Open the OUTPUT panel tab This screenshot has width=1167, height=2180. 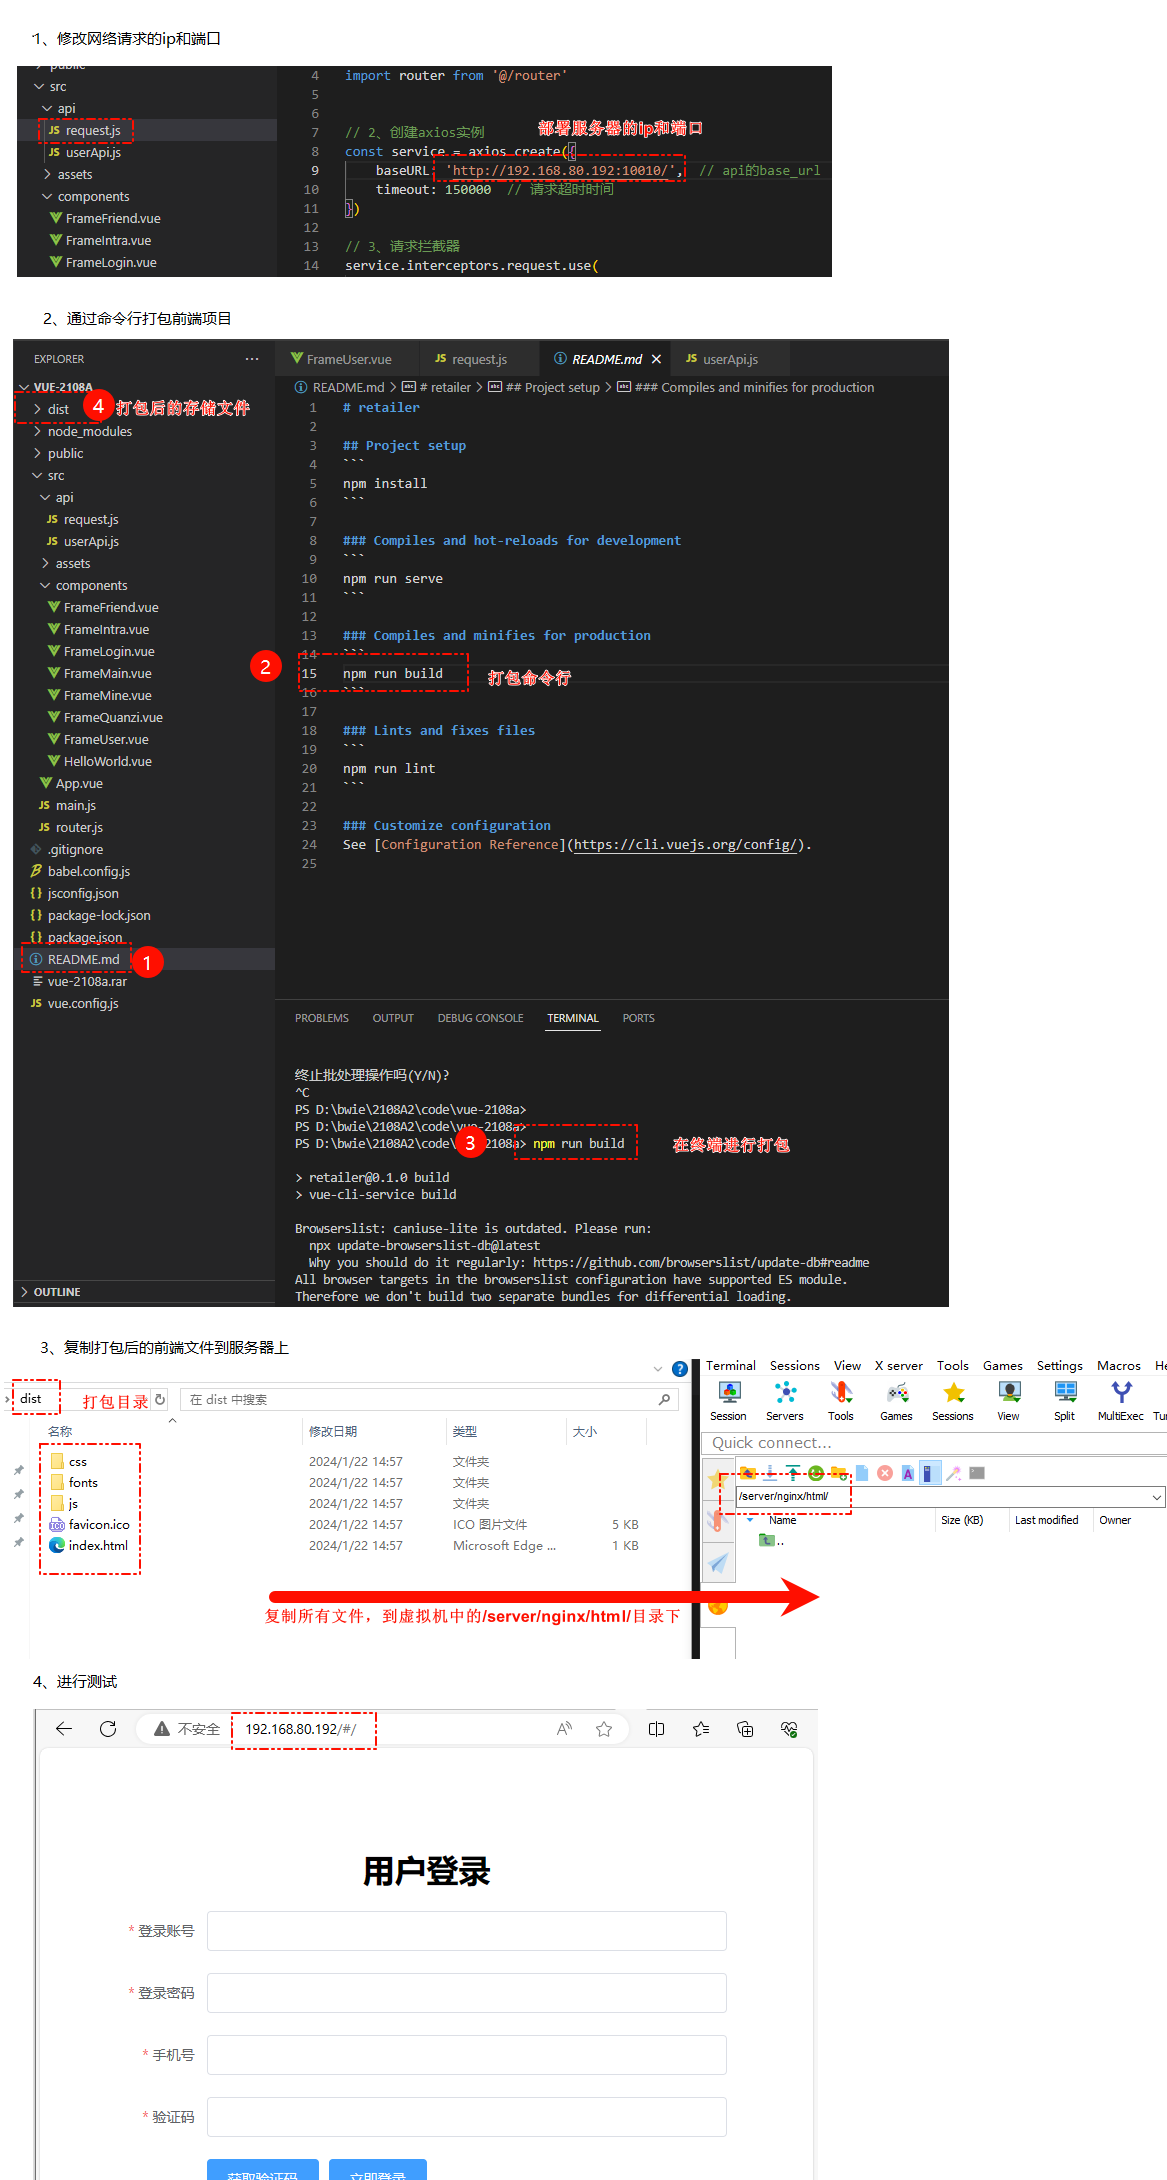pos(393,1018)
